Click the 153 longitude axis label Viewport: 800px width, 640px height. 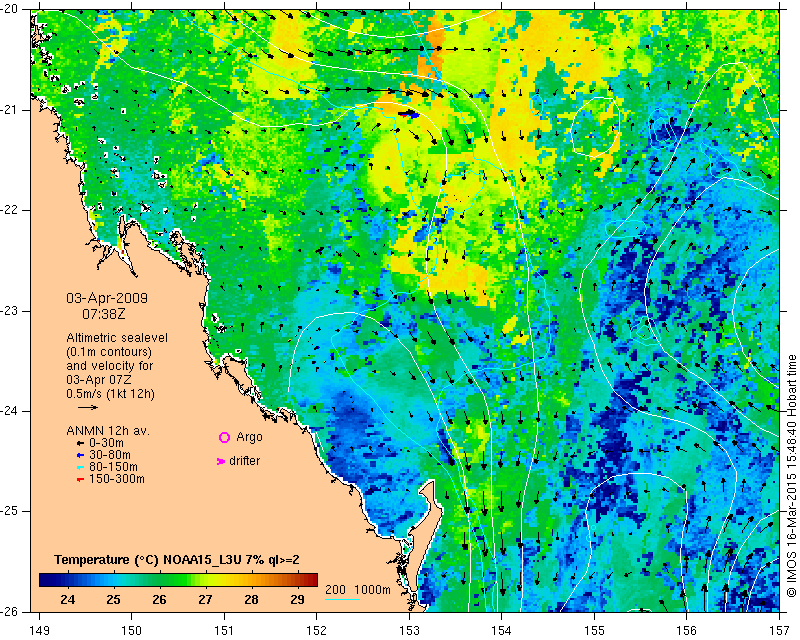(x=409, y=631)
